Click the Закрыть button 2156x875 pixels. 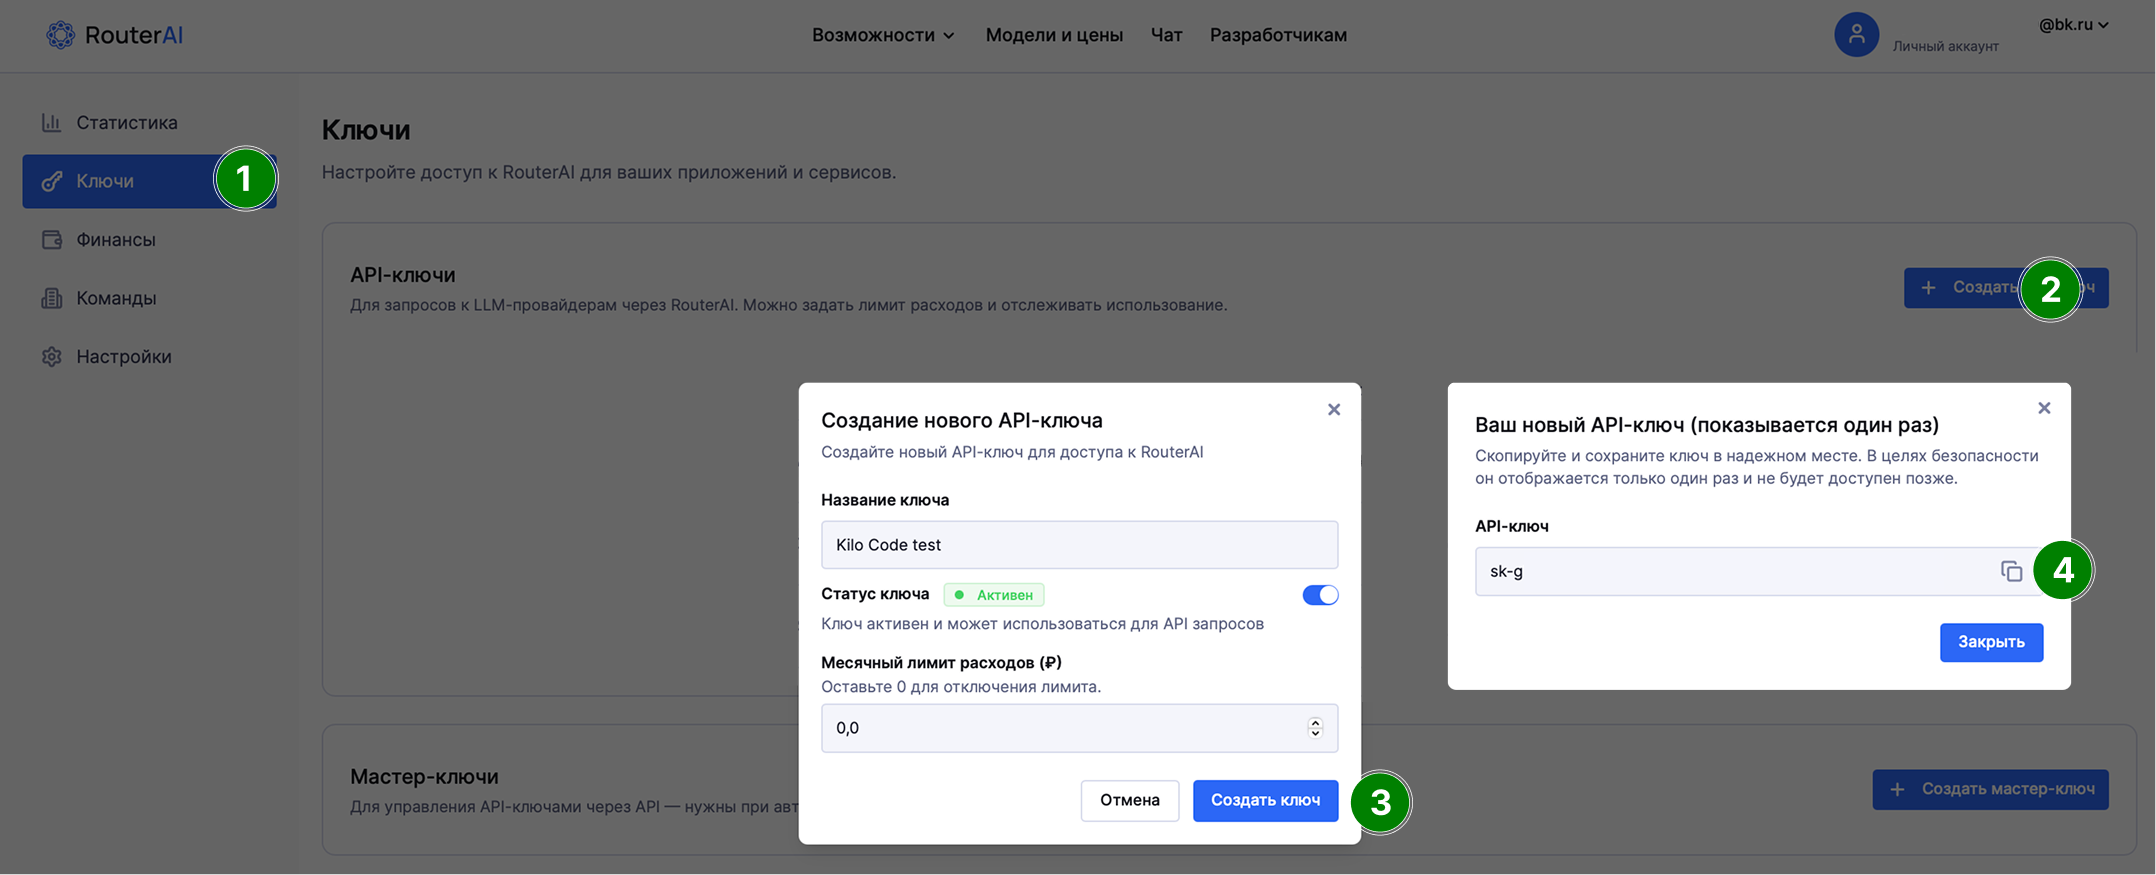[1991, 642]
